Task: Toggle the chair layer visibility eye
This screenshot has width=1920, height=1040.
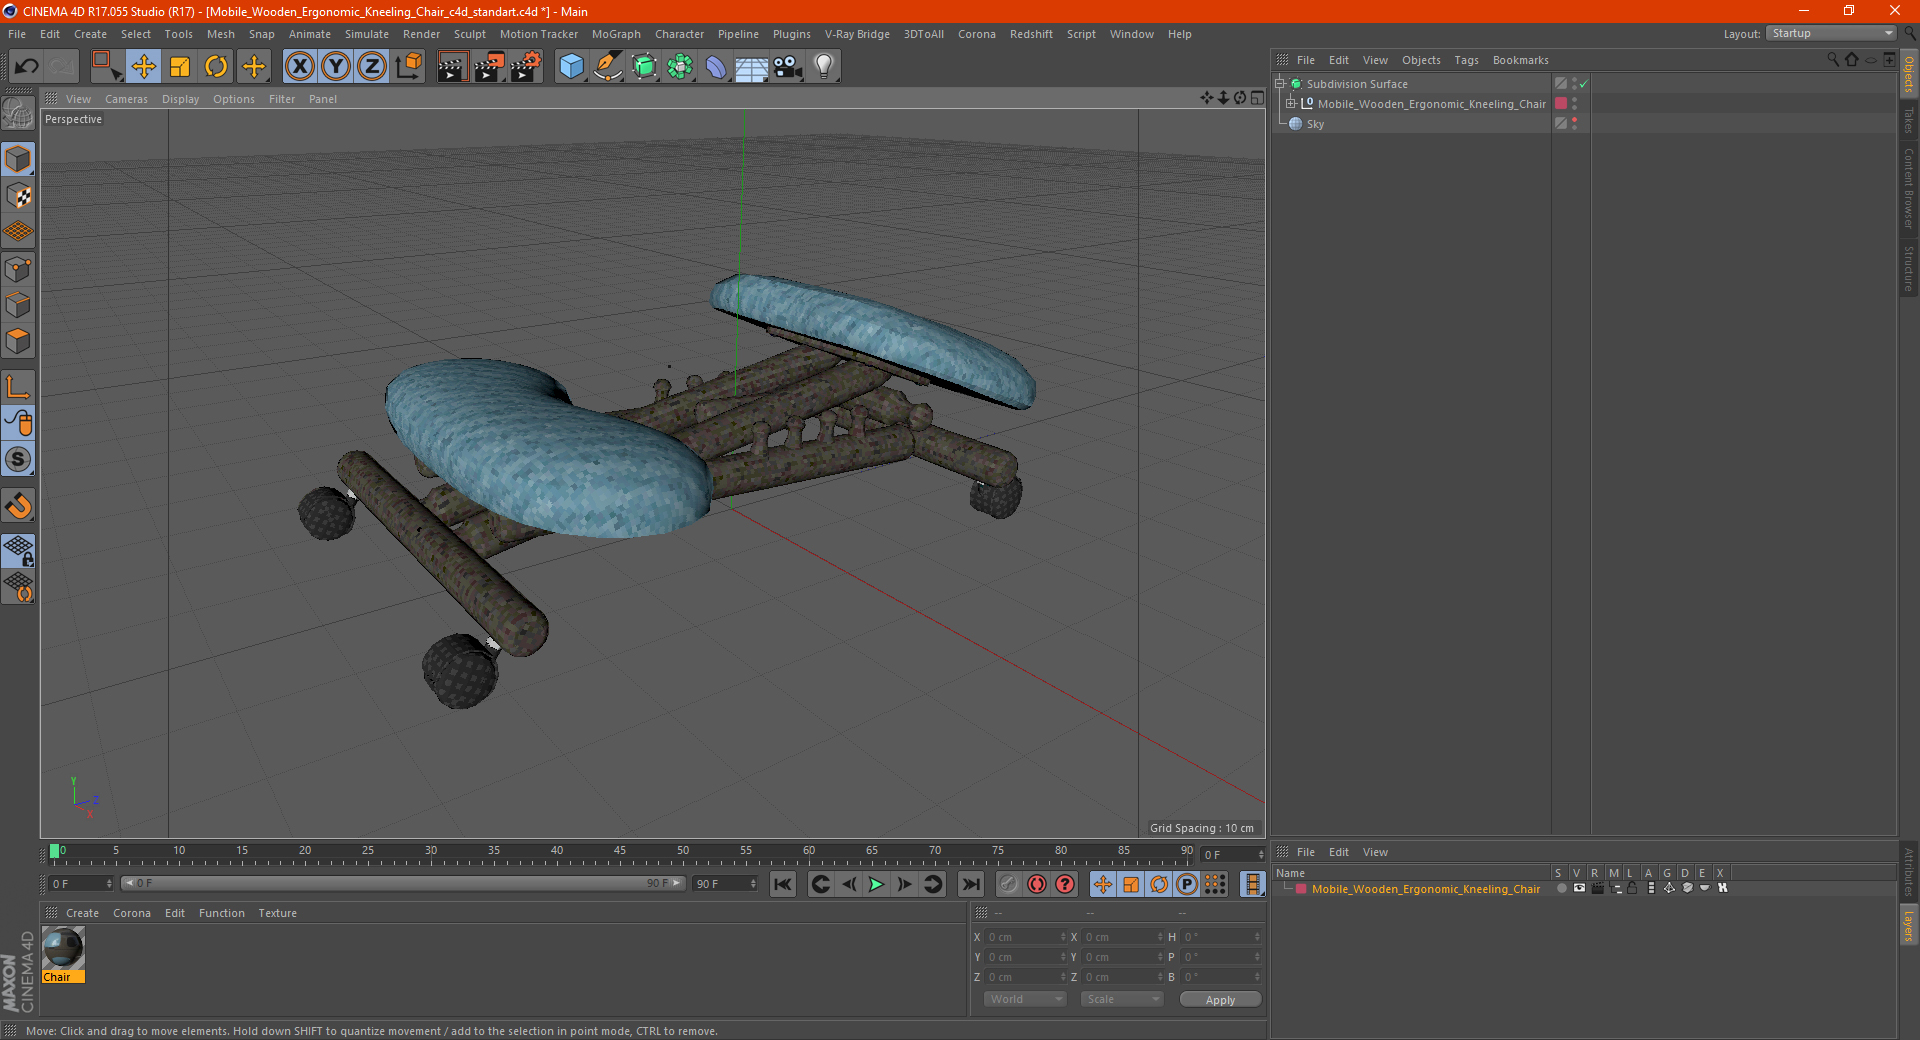Action: coord(1579,888)
